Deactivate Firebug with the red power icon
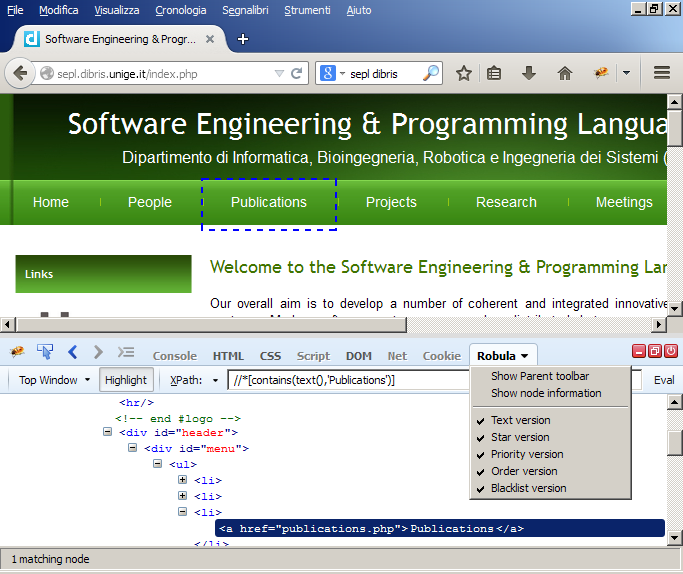Screen dimensions: 683x574 tap(671, 351)
